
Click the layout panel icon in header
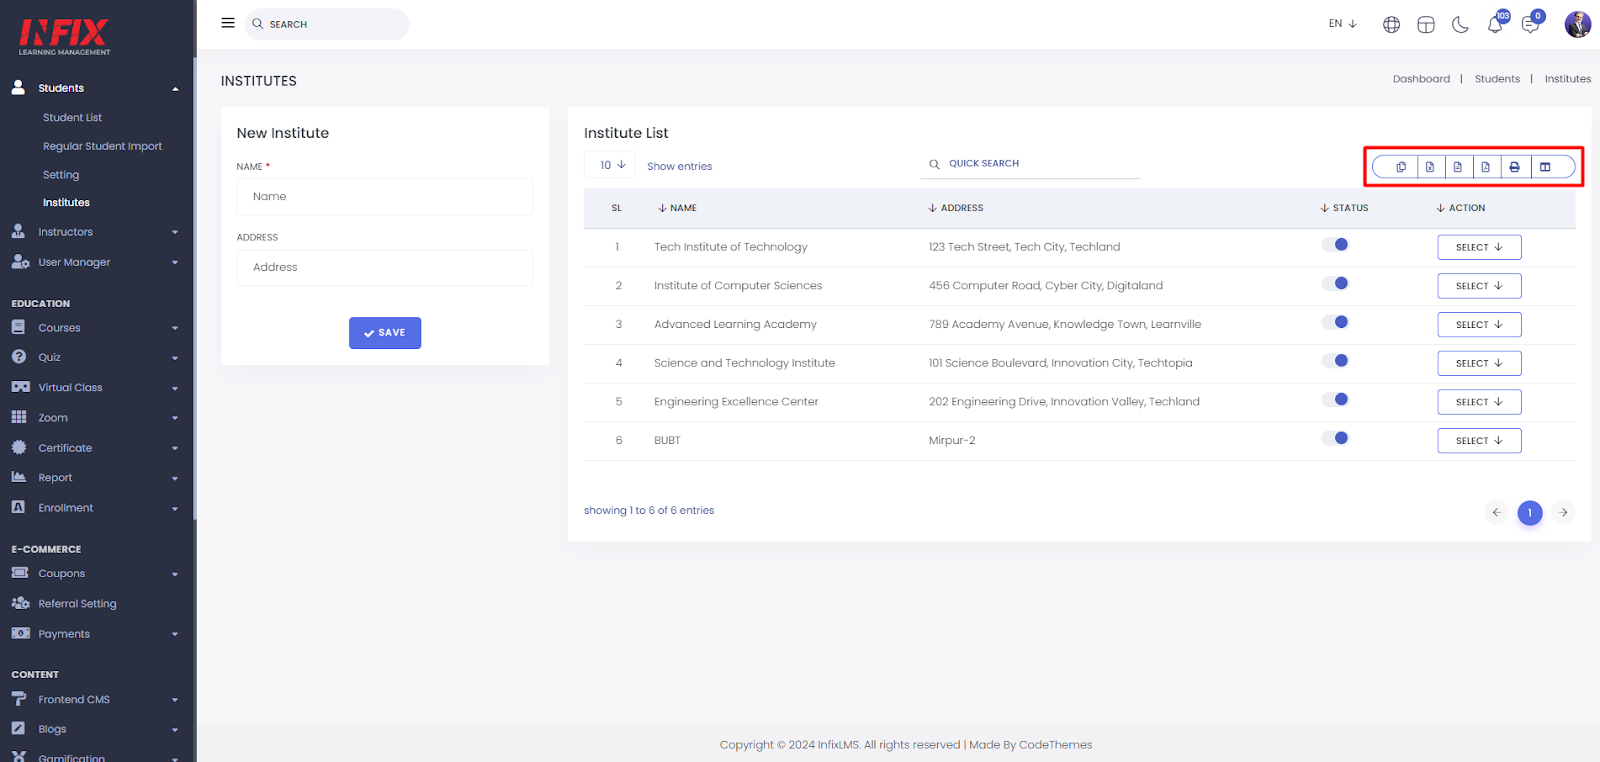(x=1426, y=25)
